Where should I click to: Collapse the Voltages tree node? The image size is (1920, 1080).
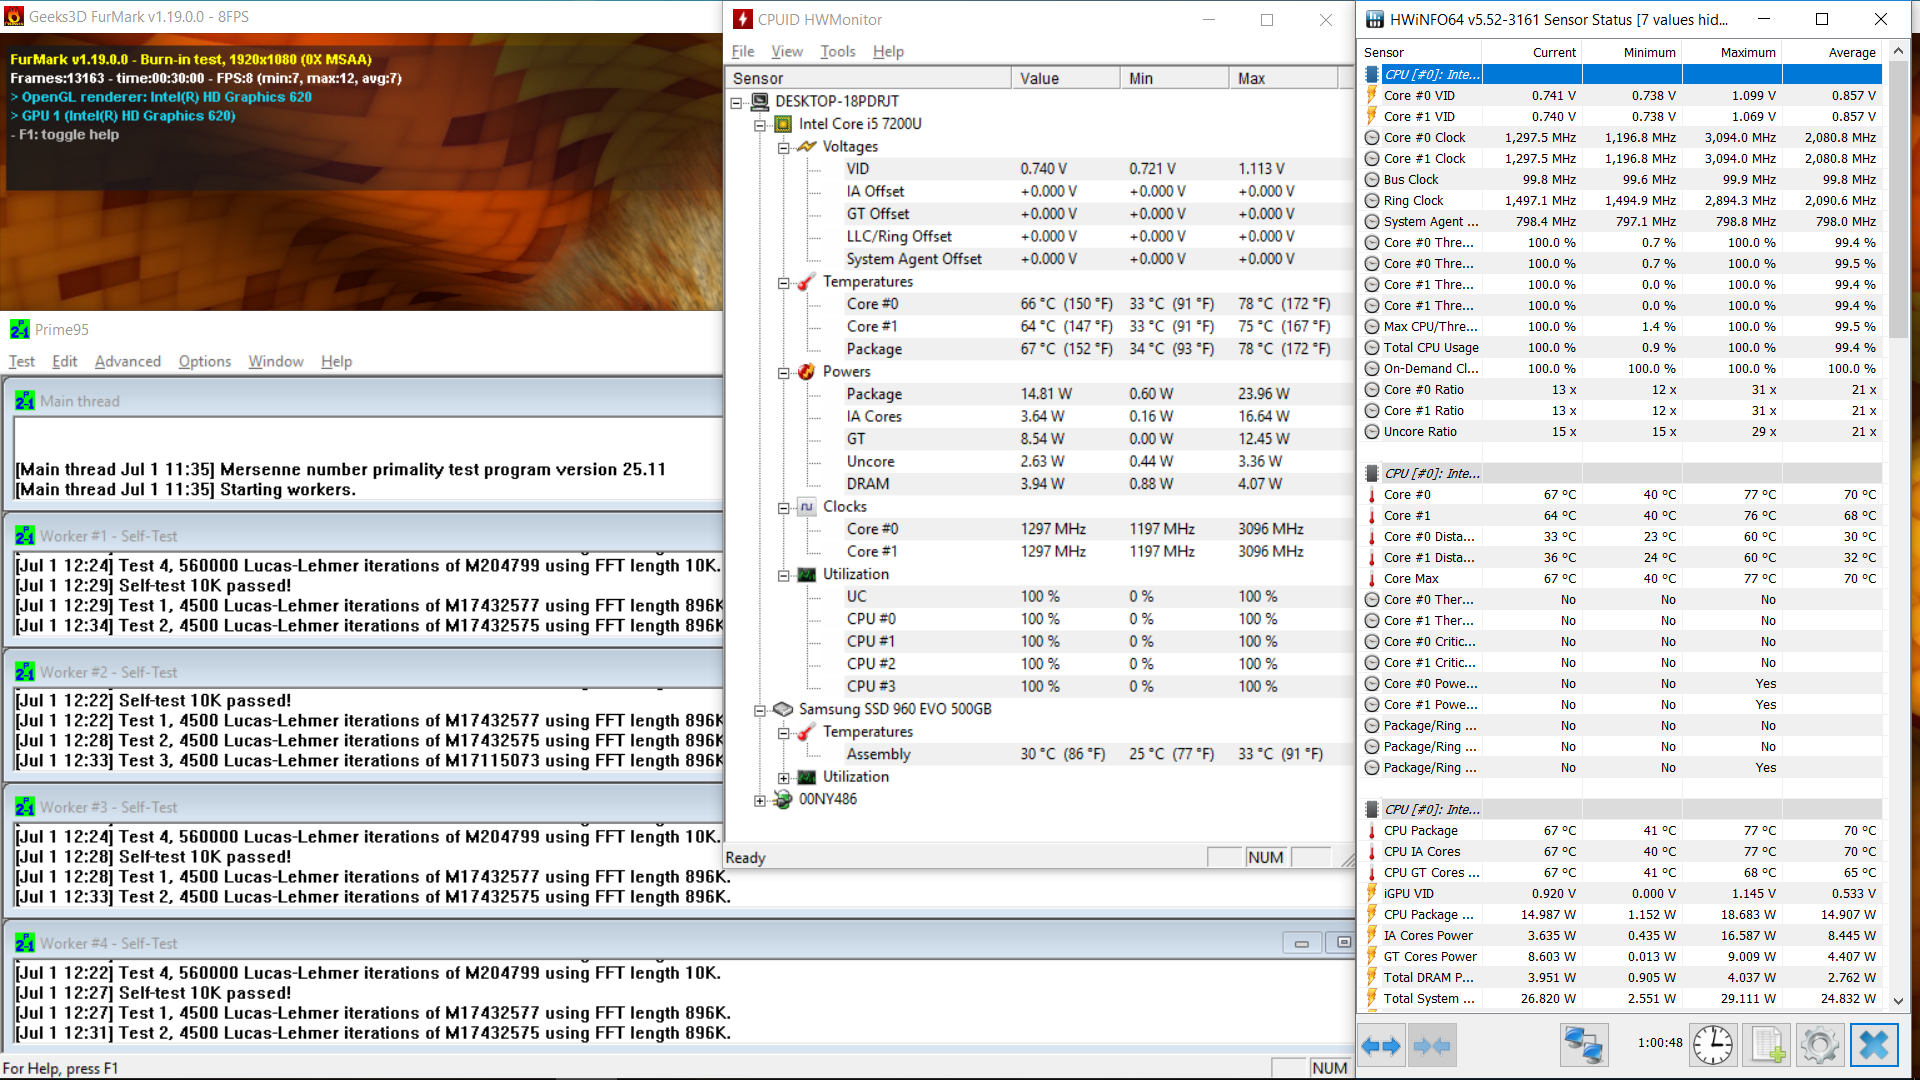coord(784,147)
